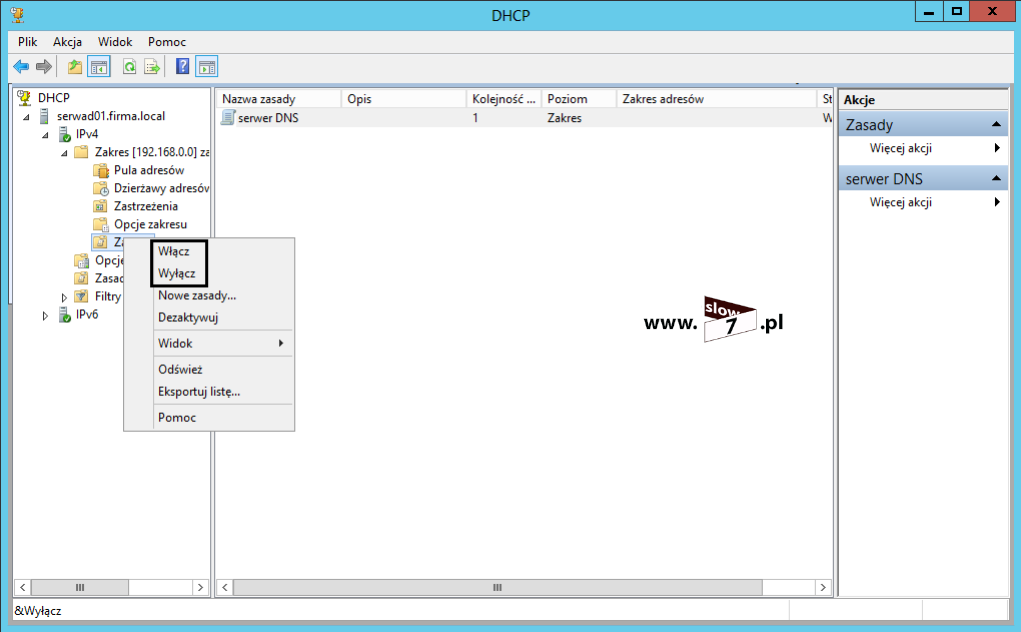Toggle the Action pane toolbar icon
Screen dimensions: 1021x632
coord(207,67)
